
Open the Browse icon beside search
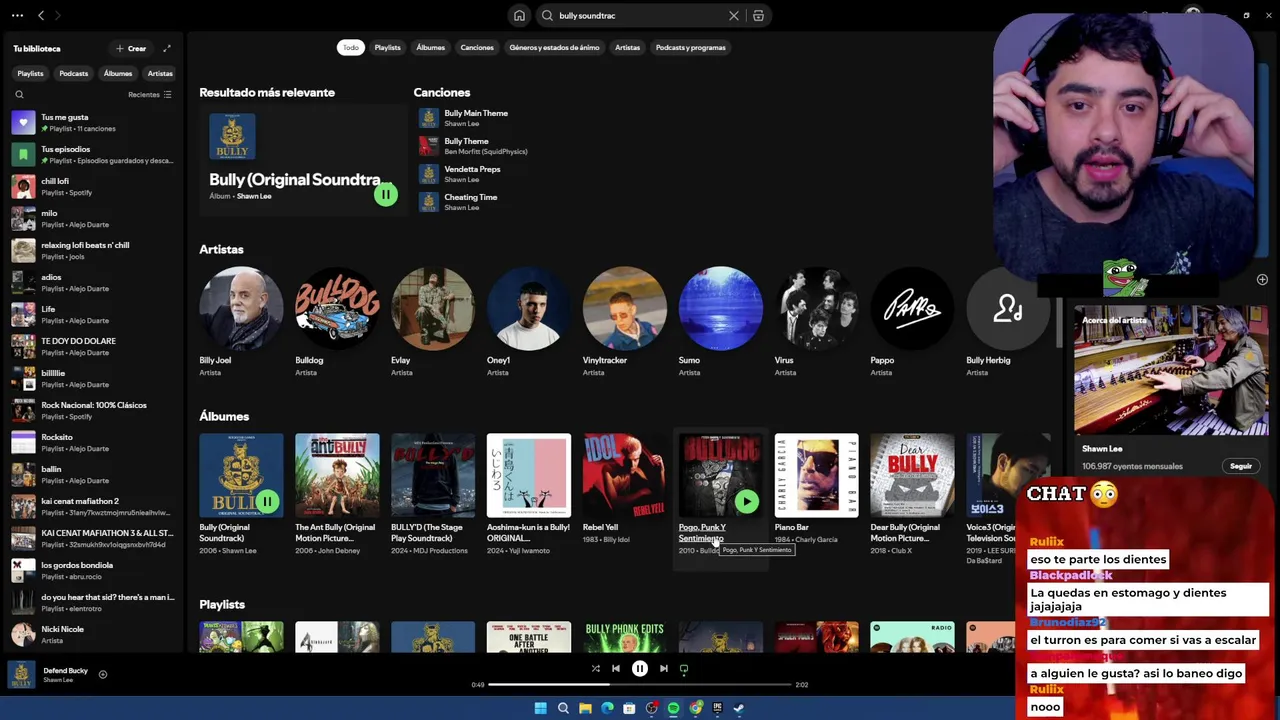758,15
